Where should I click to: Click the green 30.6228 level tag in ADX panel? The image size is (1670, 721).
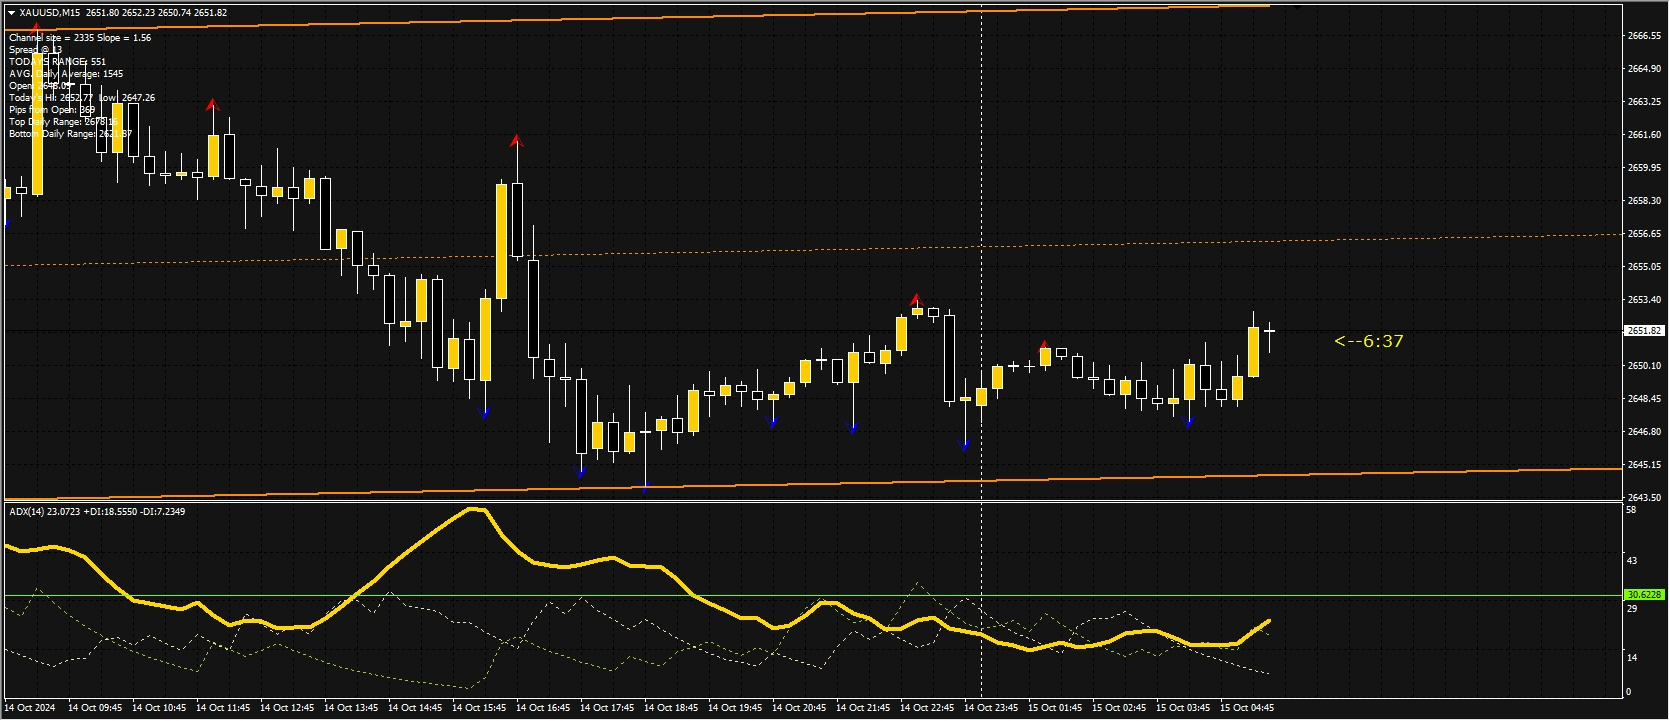click(1644, 594)
